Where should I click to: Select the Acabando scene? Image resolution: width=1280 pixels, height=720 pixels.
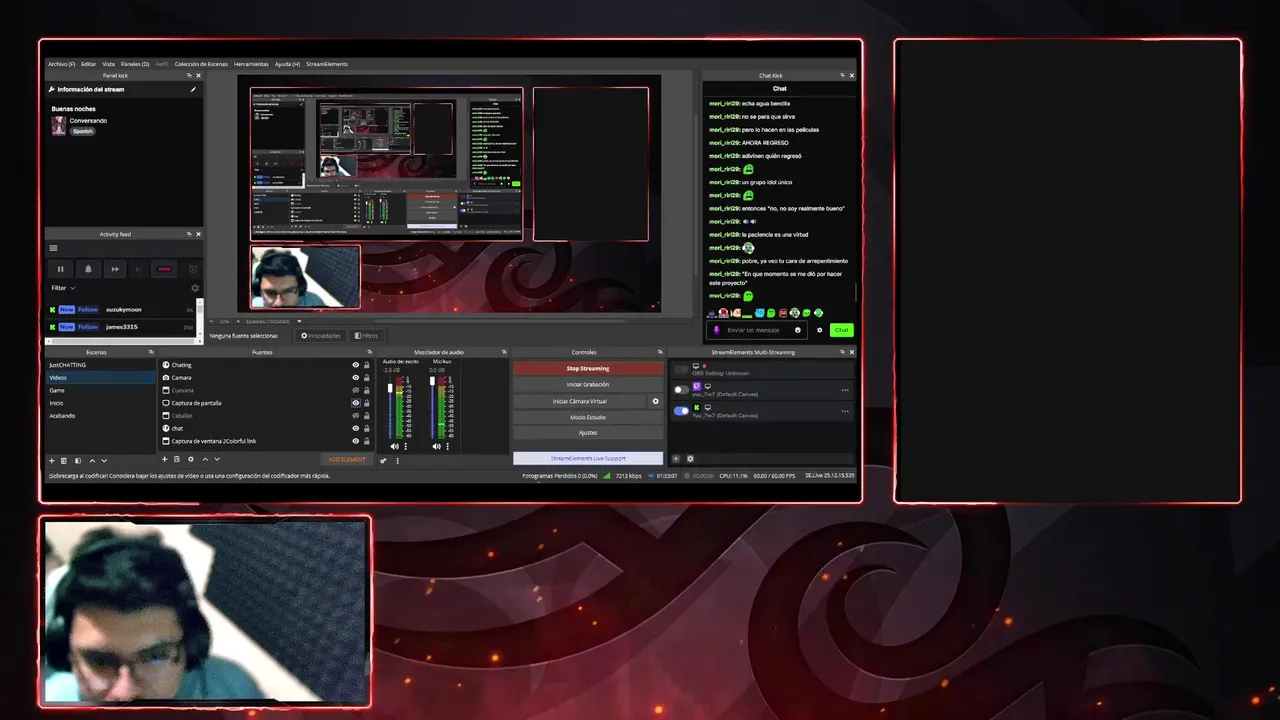tap(100, 415)
